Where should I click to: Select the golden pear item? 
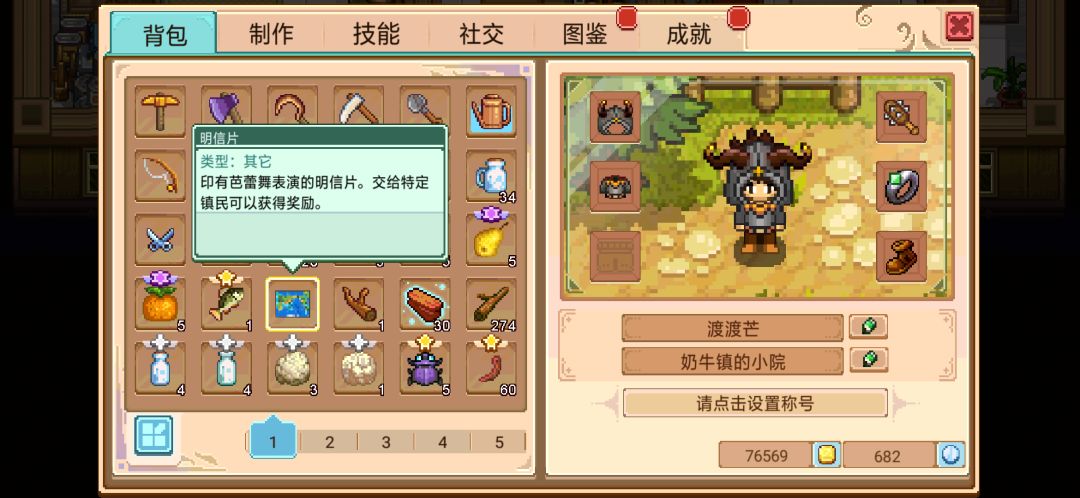[491, 239]
